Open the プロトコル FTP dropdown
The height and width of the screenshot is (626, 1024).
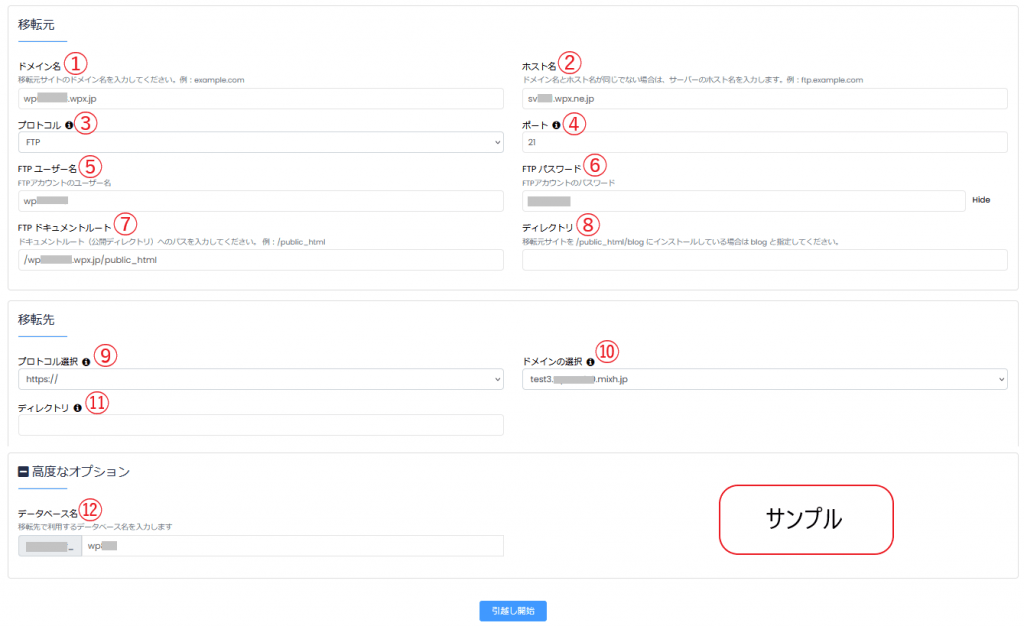coord(260,143)
